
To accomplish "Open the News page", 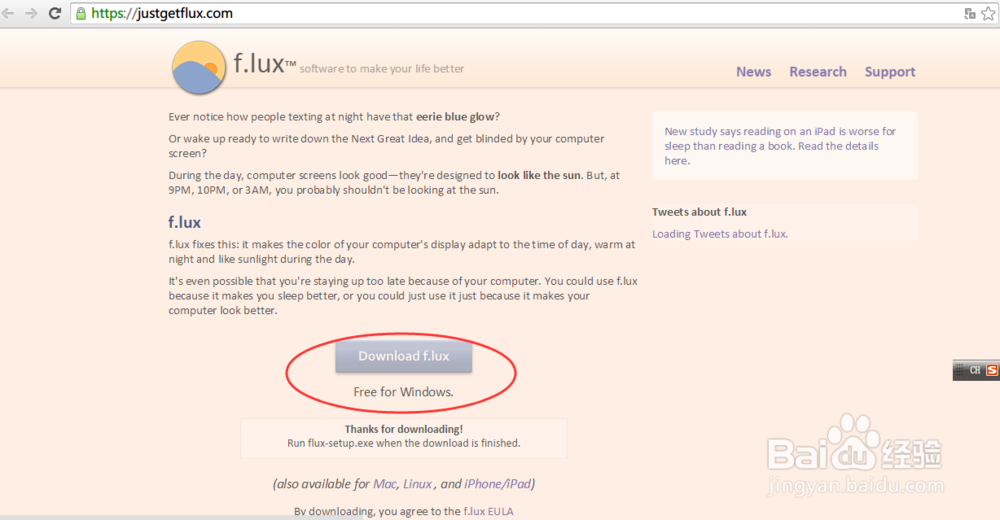I will (754, 72).
